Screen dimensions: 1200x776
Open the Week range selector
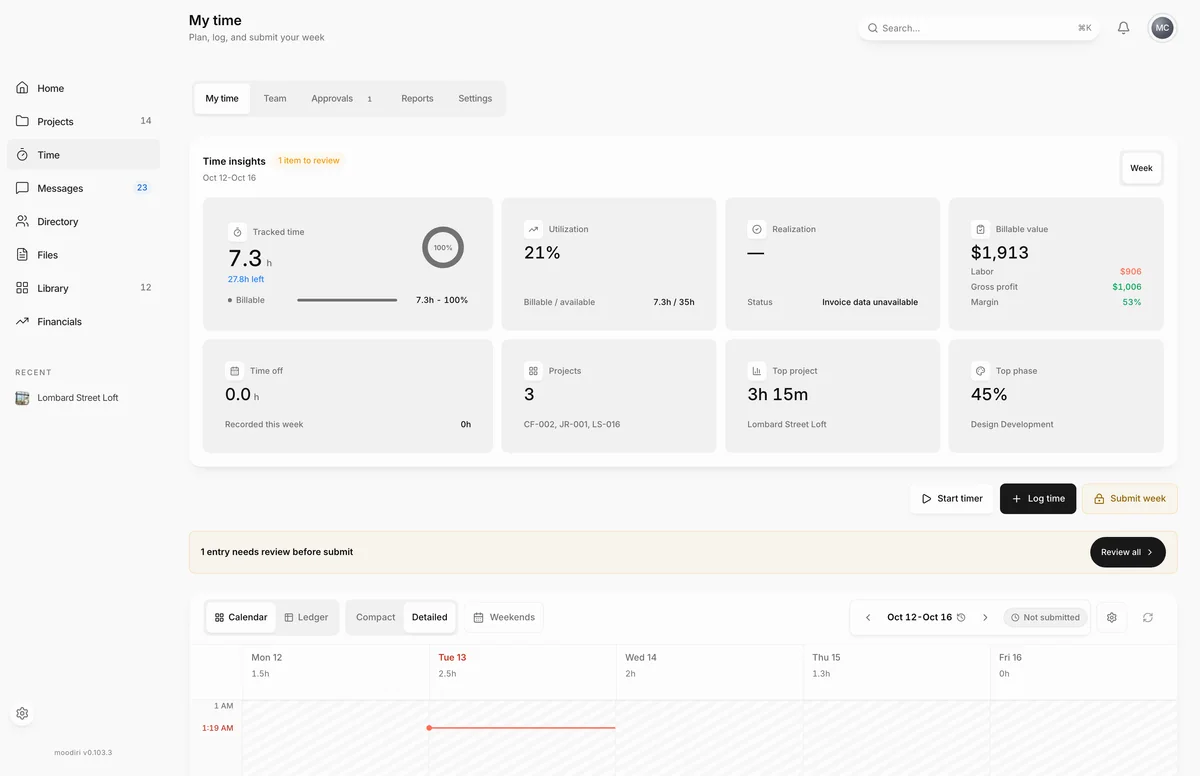[x=1141, y=168]
